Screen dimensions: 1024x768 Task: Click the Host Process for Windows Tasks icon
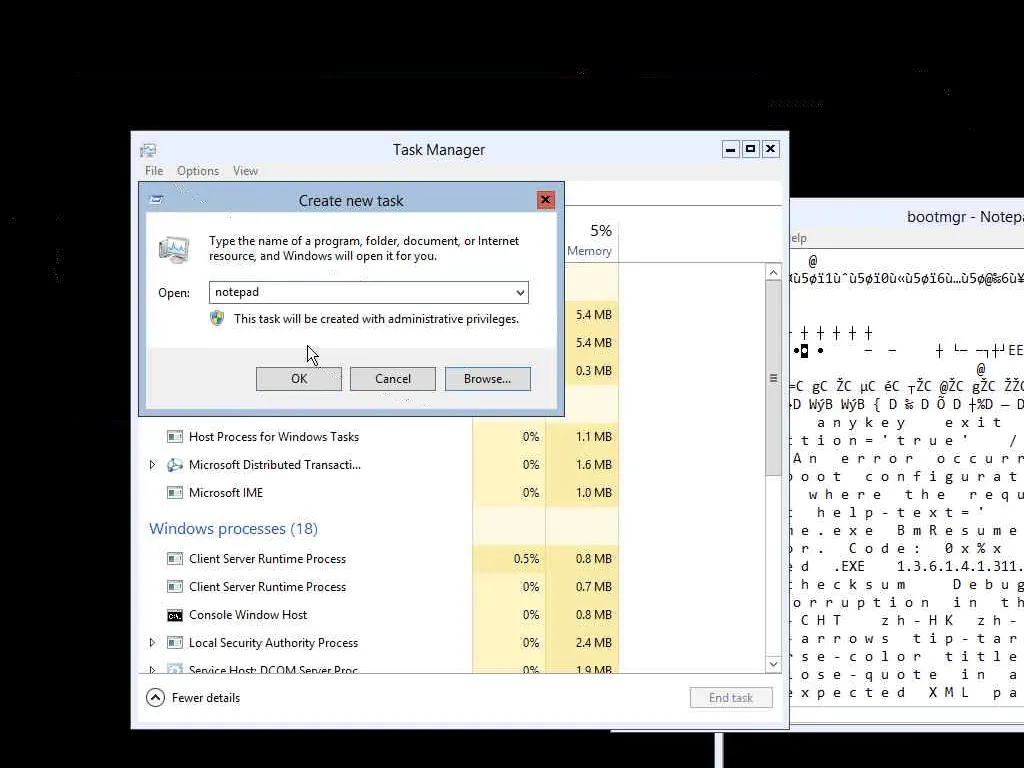[x=174, y=437]
